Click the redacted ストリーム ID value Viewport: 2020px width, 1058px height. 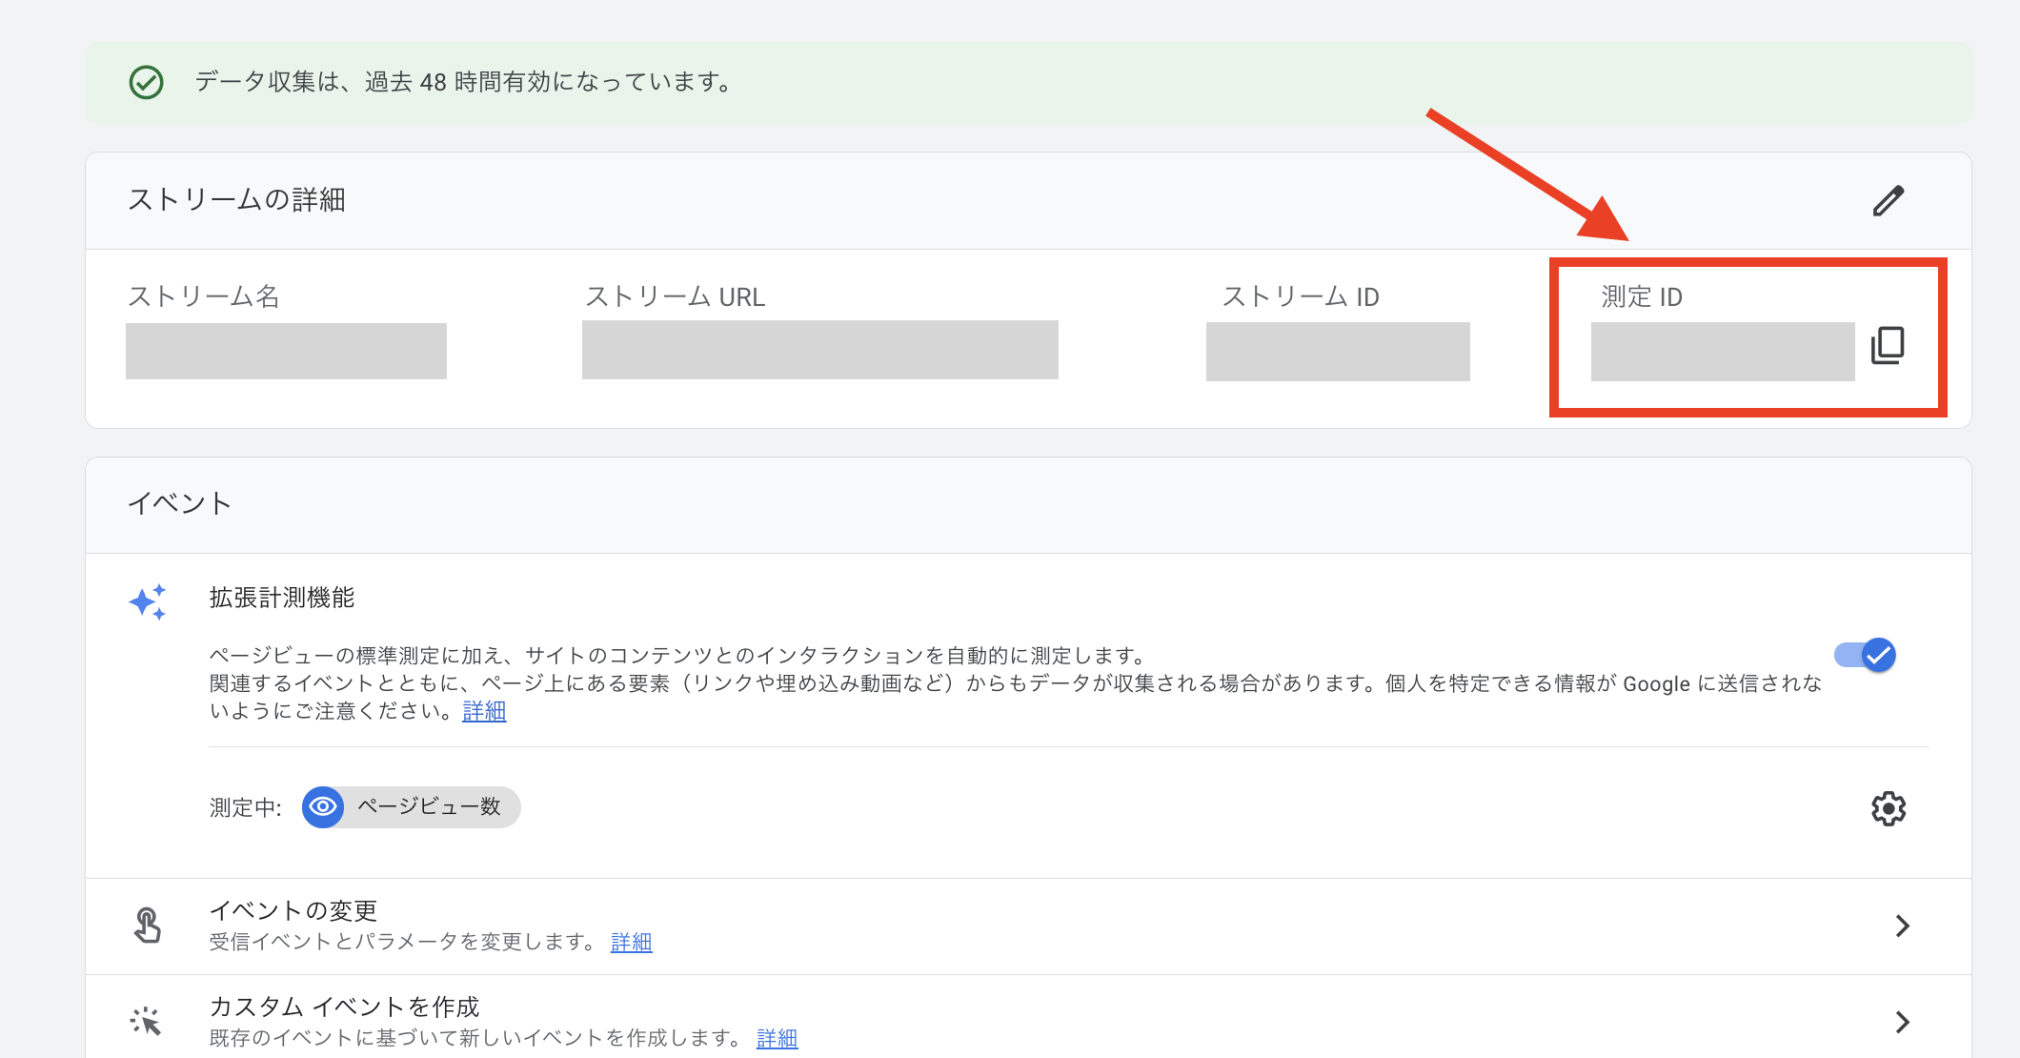point(1338,351)
